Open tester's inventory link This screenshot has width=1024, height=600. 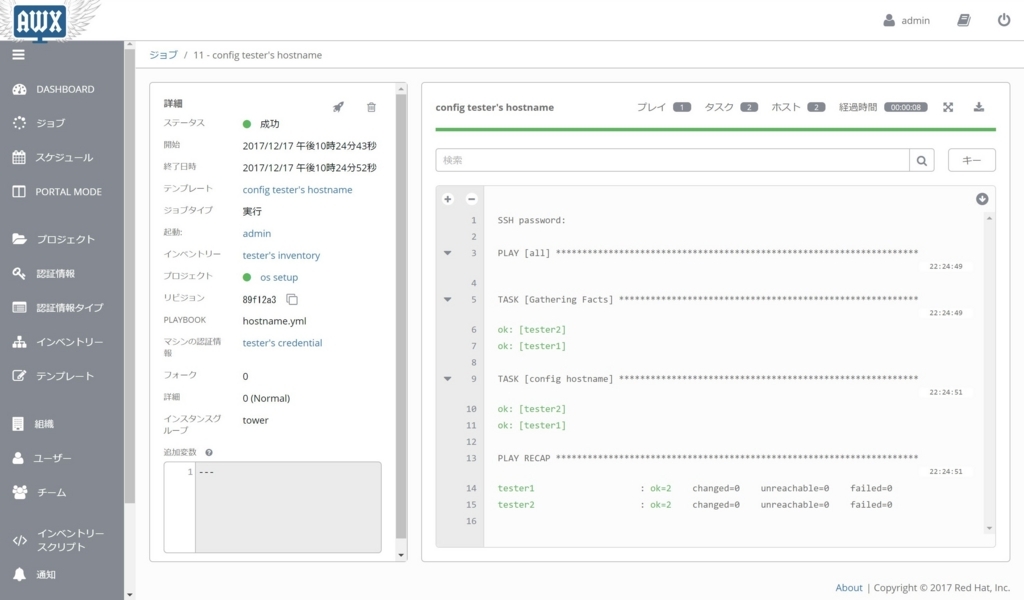(281, 255)
